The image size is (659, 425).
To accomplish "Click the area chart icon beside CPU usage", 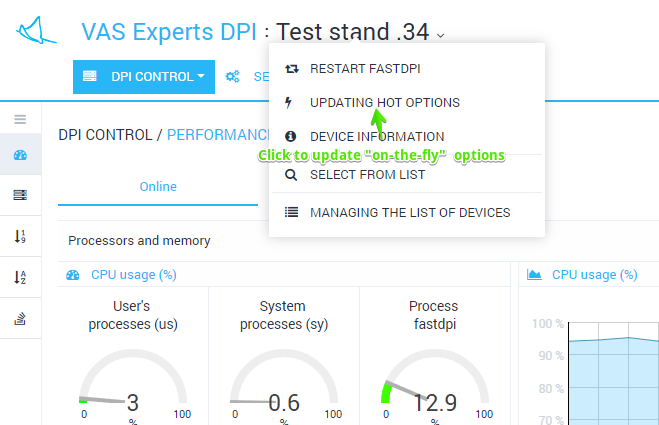I will click(534, 274).
